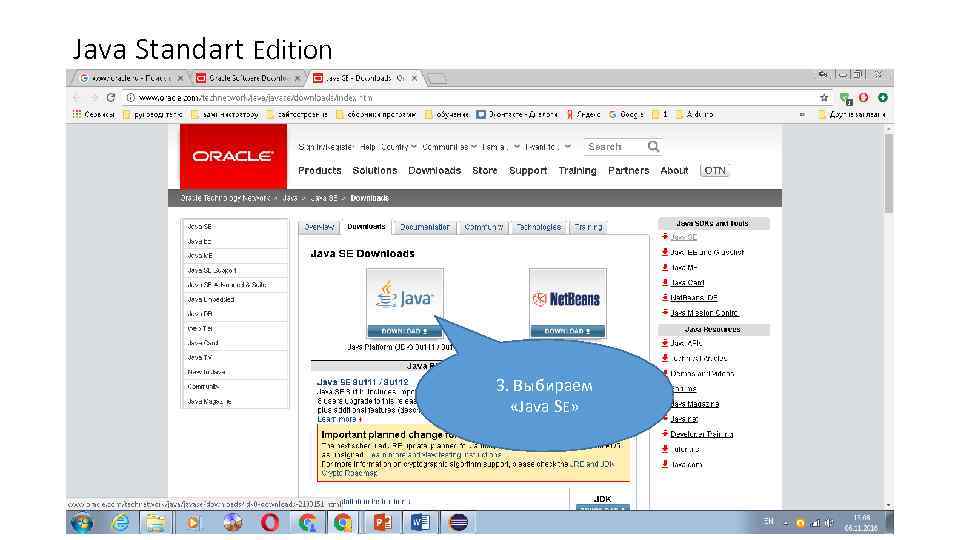
Task: Click the browser address bar URL
Action: coord(255,97)
